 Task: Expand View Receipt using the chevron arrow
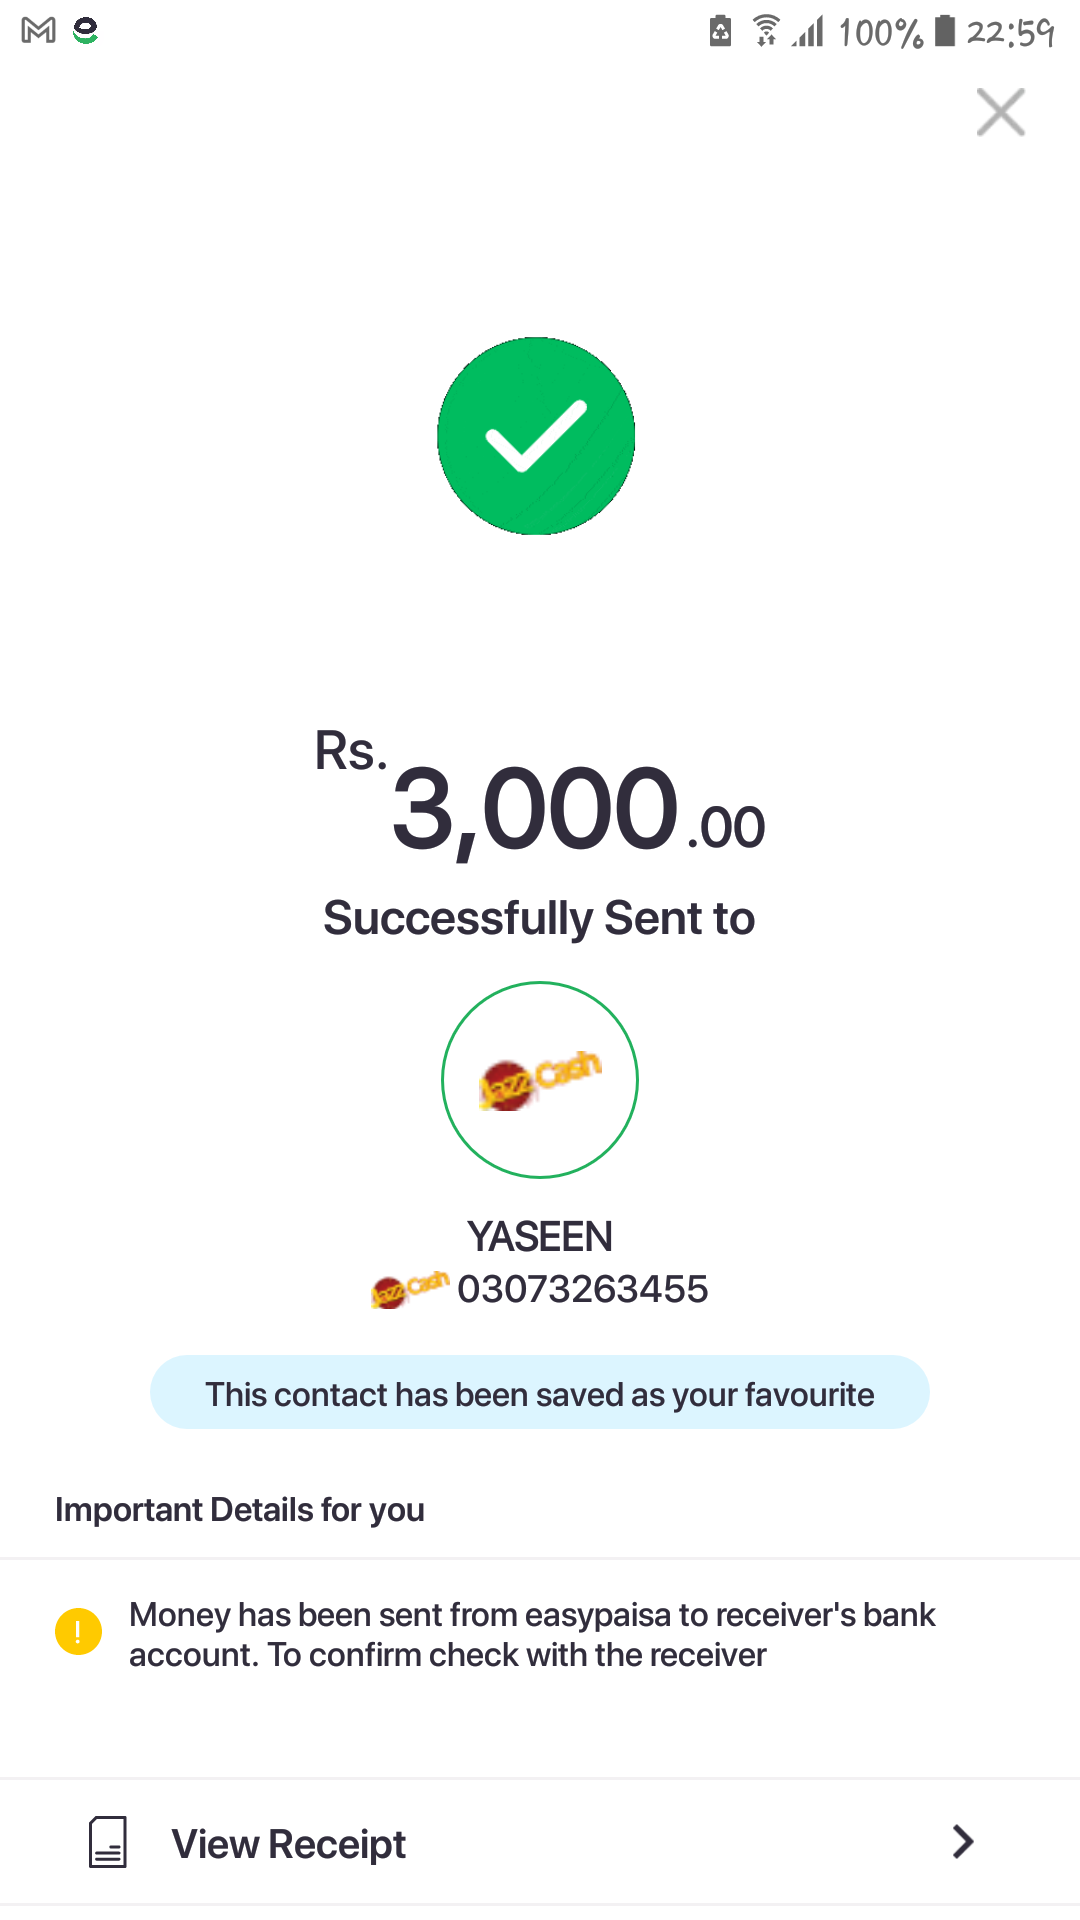(x=962, y=1842)
